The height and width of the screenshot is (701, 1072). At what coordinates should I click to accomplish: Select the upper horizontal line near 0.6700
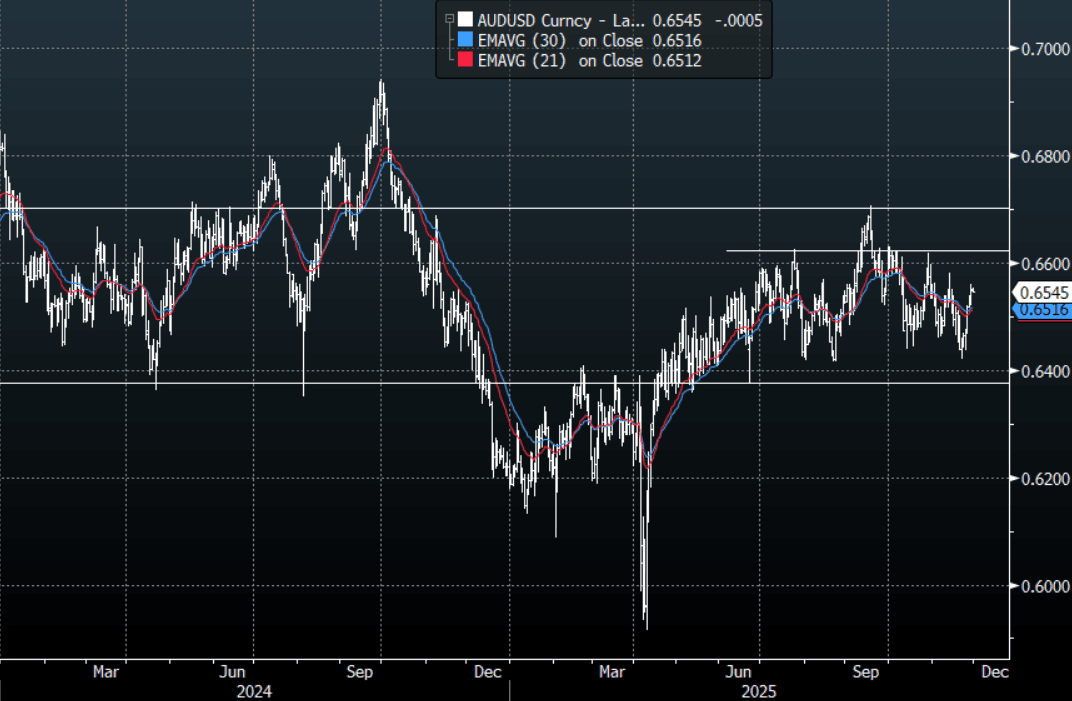500,208
